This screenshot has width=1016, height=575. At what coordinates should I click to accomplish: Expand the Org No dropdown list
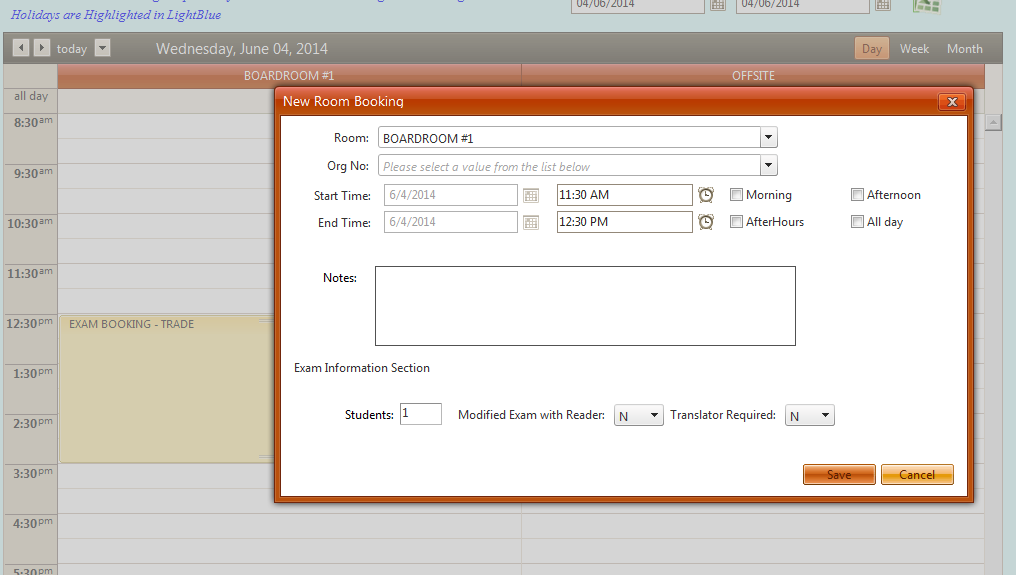click(768, 165)
